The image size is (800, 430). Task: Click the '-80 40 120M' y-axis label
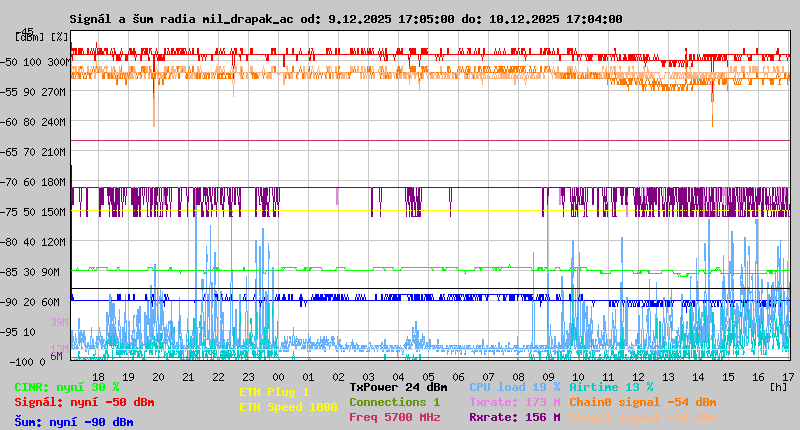(33, 242)
